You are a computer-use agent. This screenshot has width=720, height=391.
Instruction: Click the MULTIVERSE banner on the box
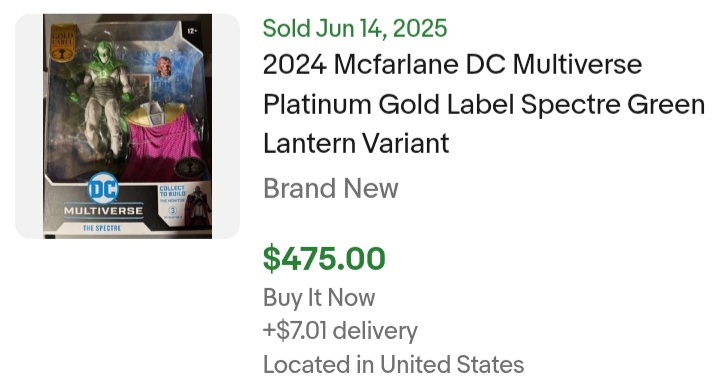tap(103, 211)
